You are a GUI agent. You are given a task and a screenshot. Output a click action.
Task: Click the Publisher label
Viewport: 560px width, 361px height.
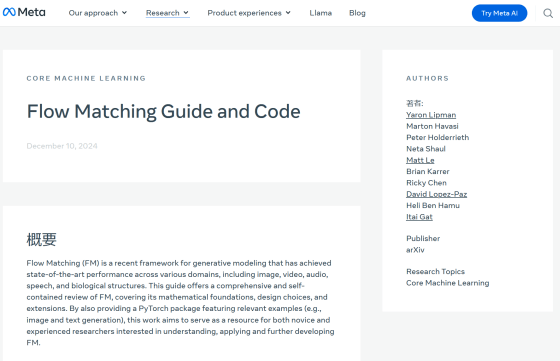coord(423,238)
